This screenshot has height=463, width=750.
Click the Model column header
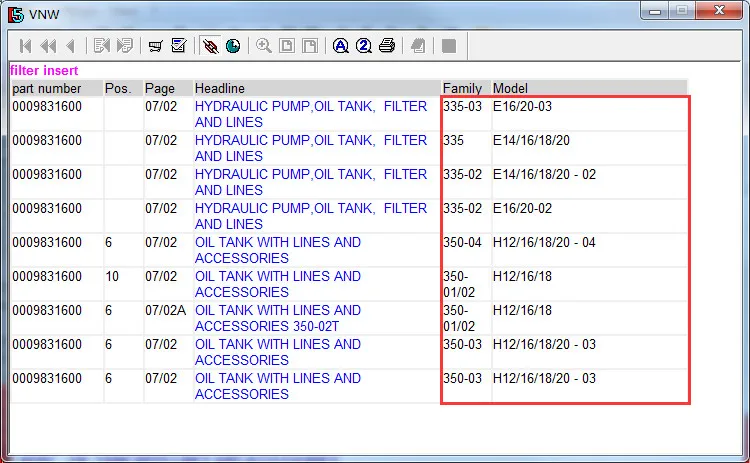(588, 89)
